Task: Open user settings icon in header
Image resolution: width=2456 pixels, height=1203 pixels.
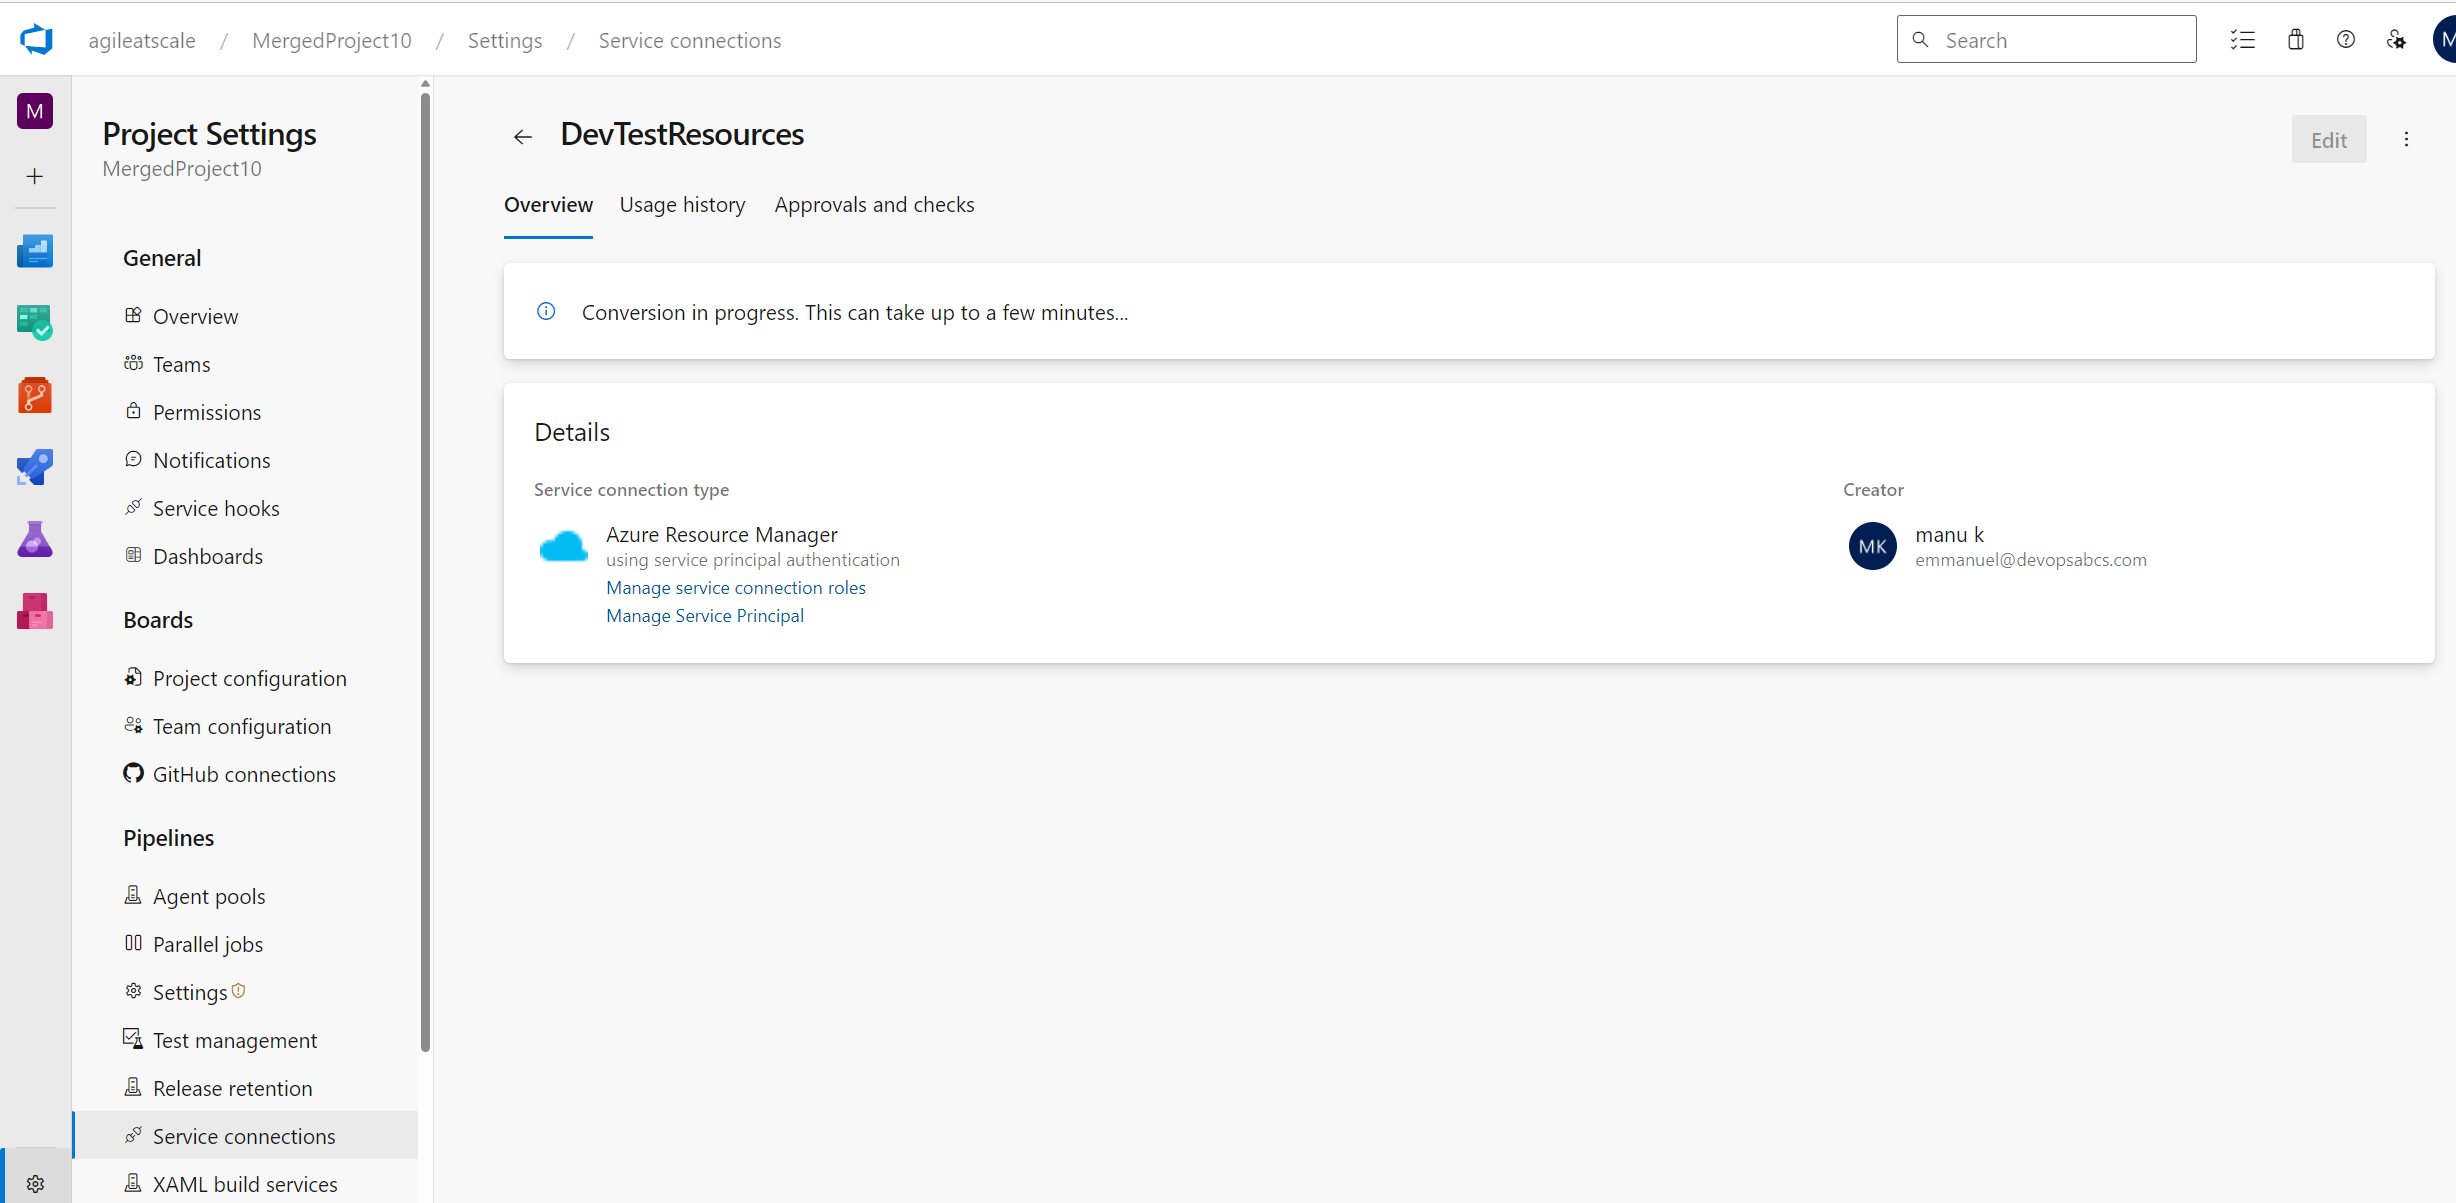Action: (2396, 40)
